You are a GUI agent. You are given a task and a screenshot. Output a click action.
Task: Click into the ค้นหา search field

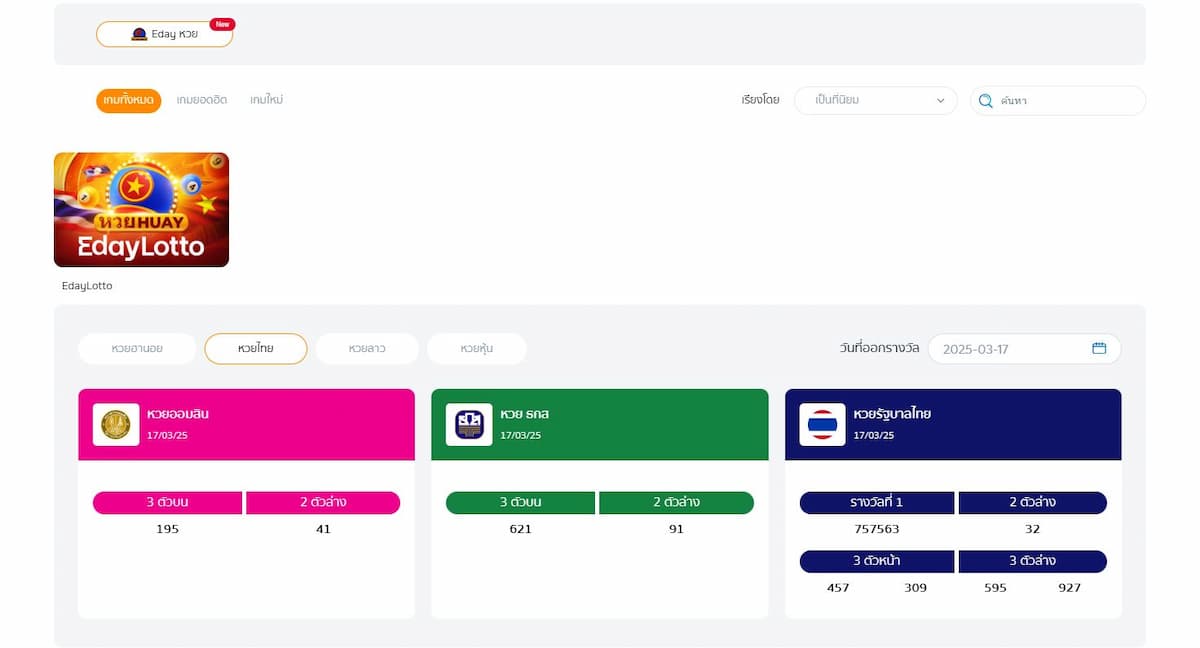coord(1065,101)
